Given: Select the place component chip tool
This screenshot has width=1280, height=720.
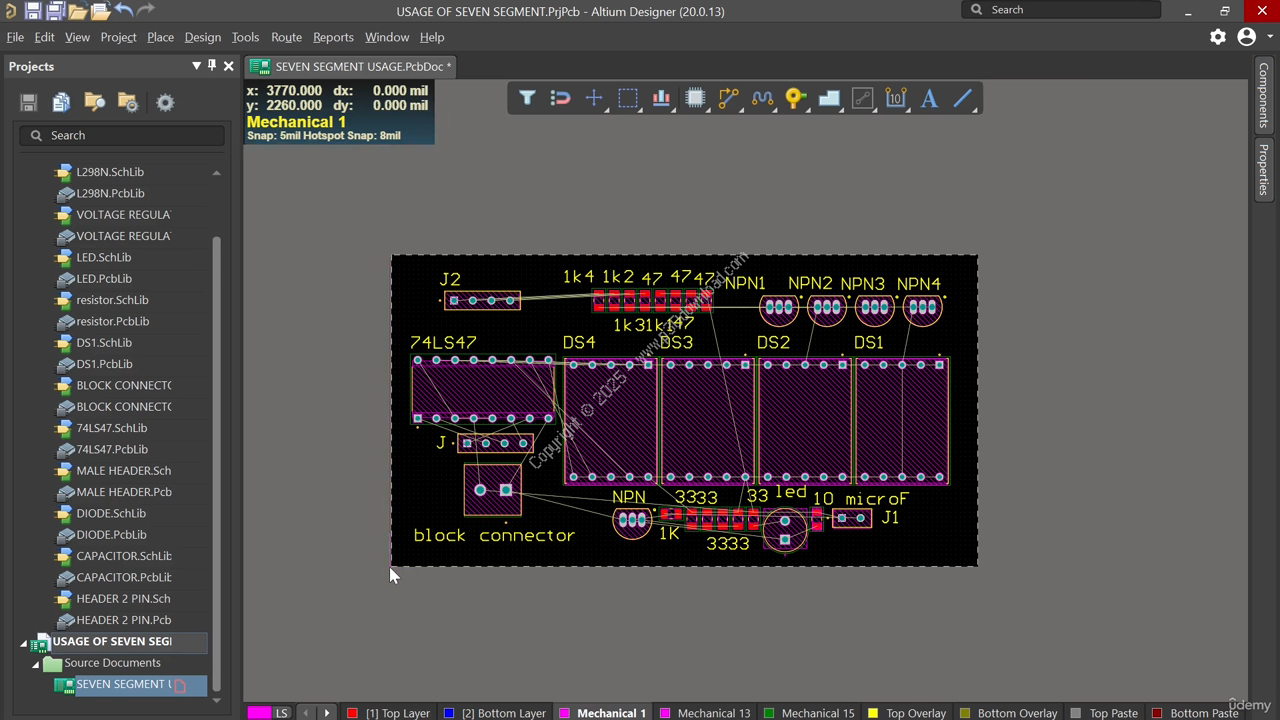Looking at the screenshot, I should point(695,98).
